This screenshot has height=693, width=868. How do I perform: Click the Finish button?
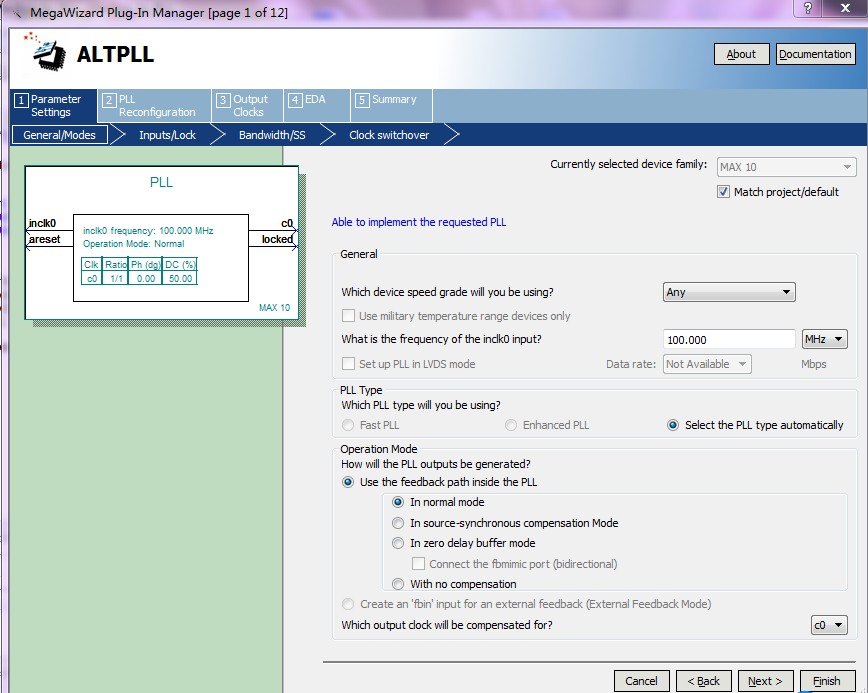click(x=827, y=681)
